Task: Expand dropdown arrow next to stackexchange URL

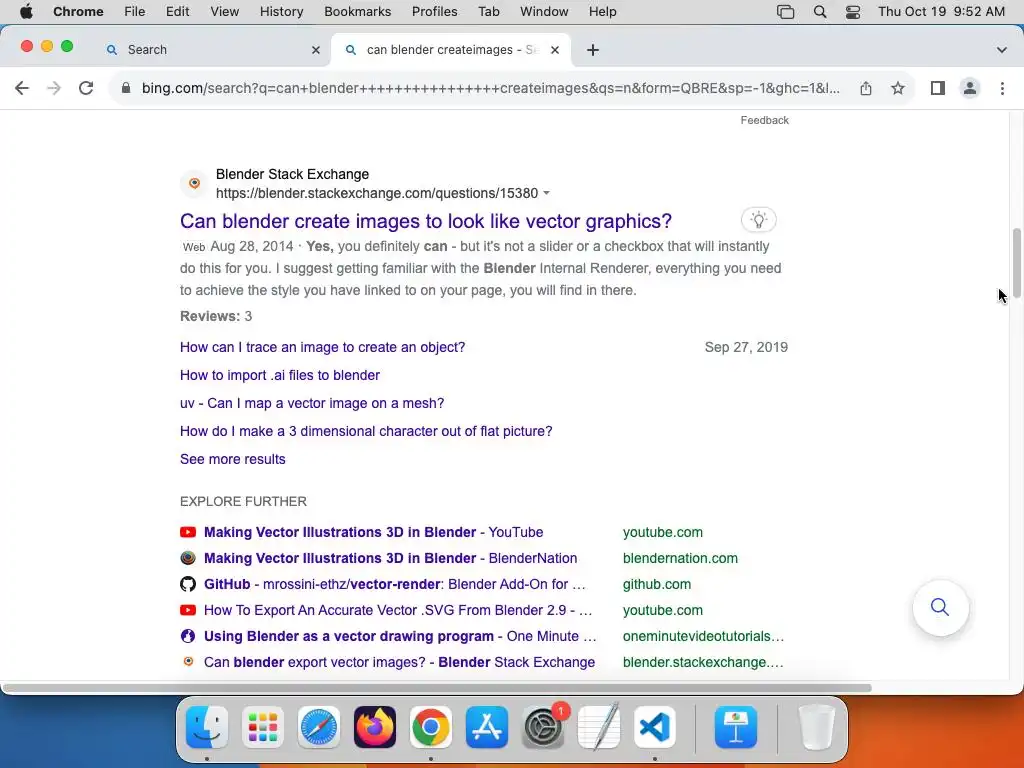Action: [547, 193]
